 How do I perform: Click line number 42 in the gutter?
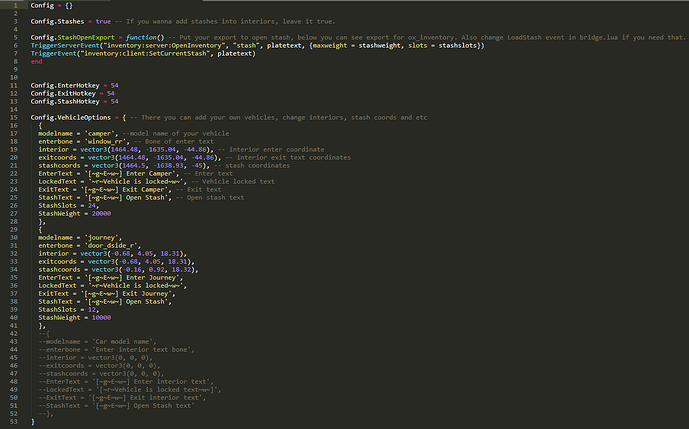(14, 333)
